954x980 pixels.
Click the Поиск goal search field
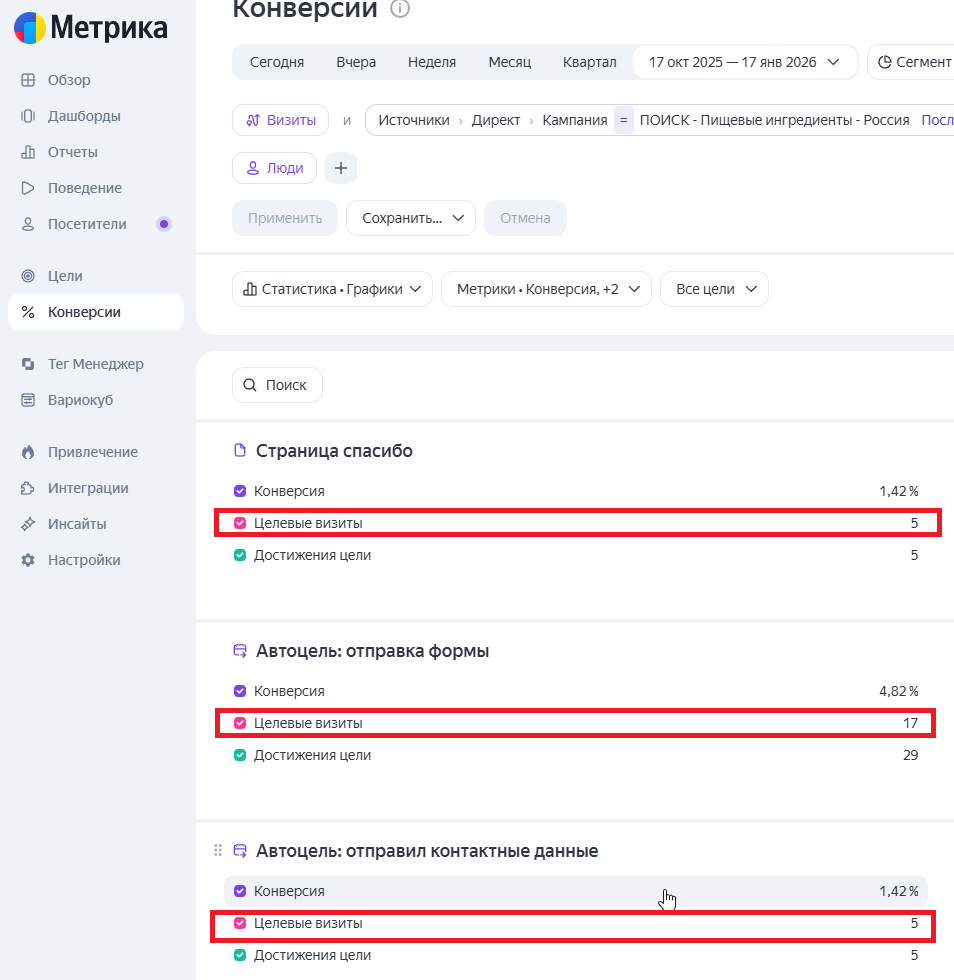pos(278,385)
